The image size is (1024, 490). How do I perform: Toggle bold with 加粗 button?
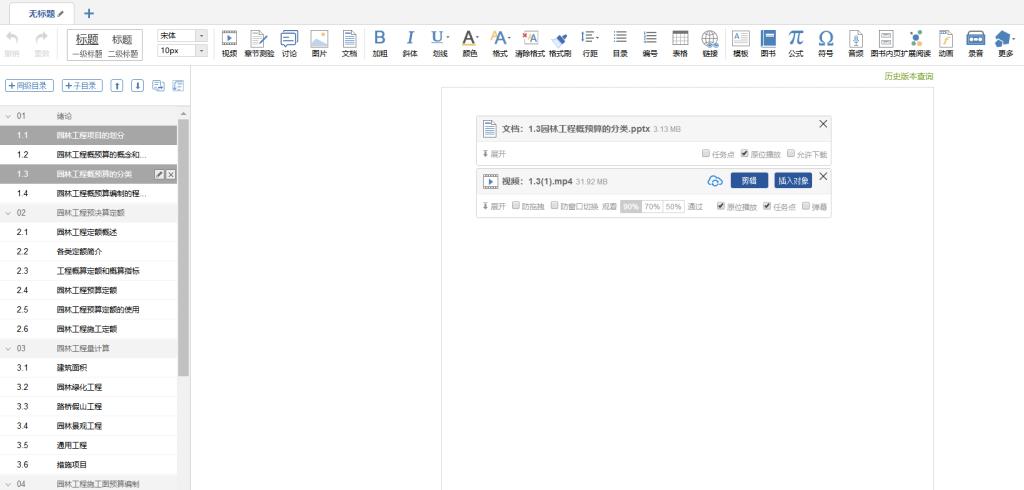380,42
